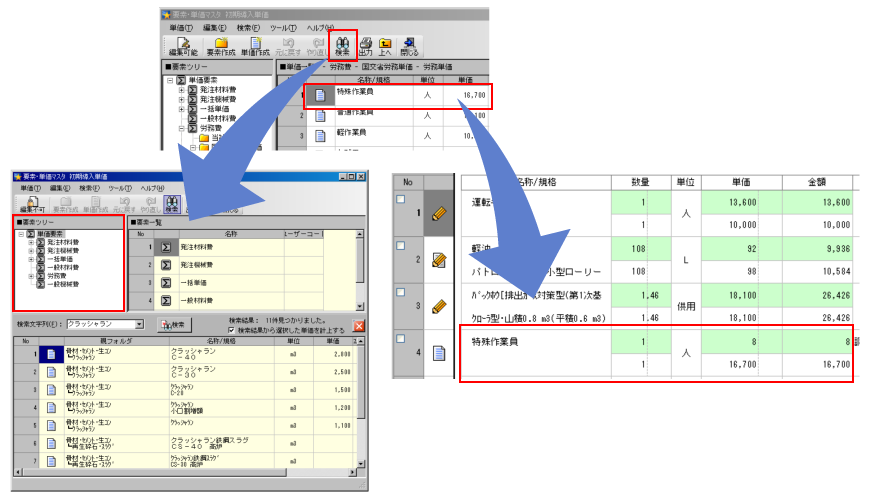Click the 単価作成 document icon

pos(255,46)
